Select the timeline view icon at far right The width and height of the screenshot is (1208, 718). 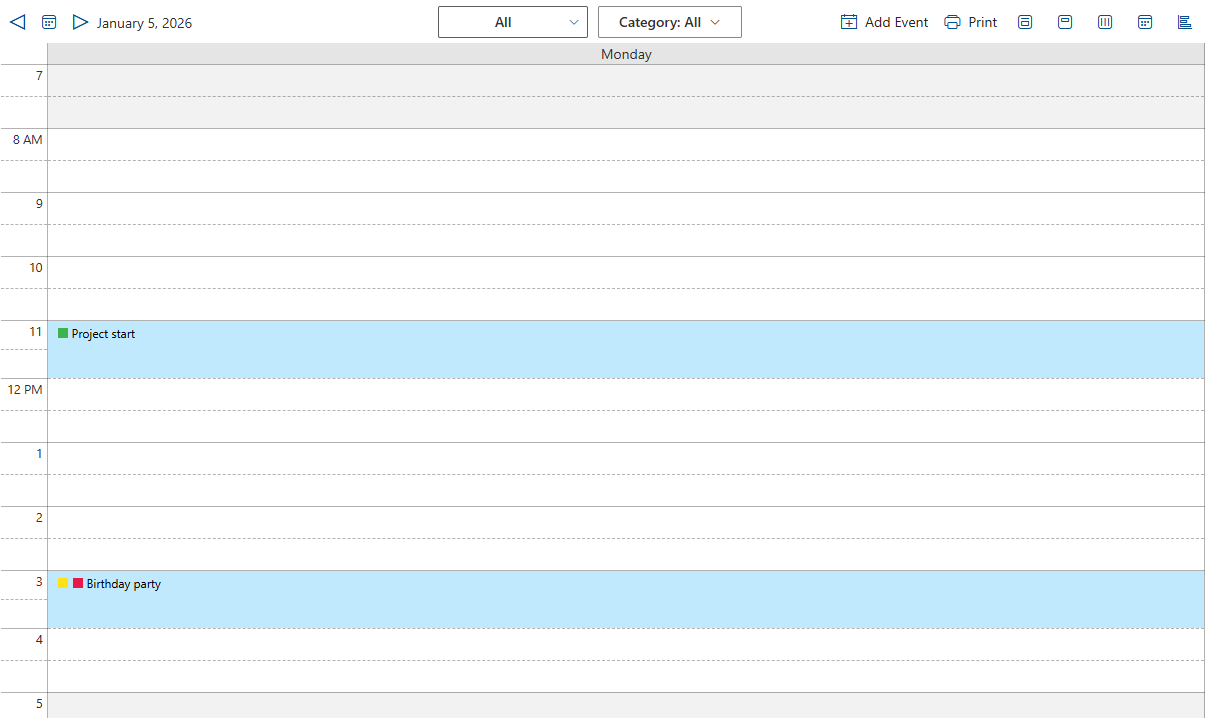(x=1185, y=22)
